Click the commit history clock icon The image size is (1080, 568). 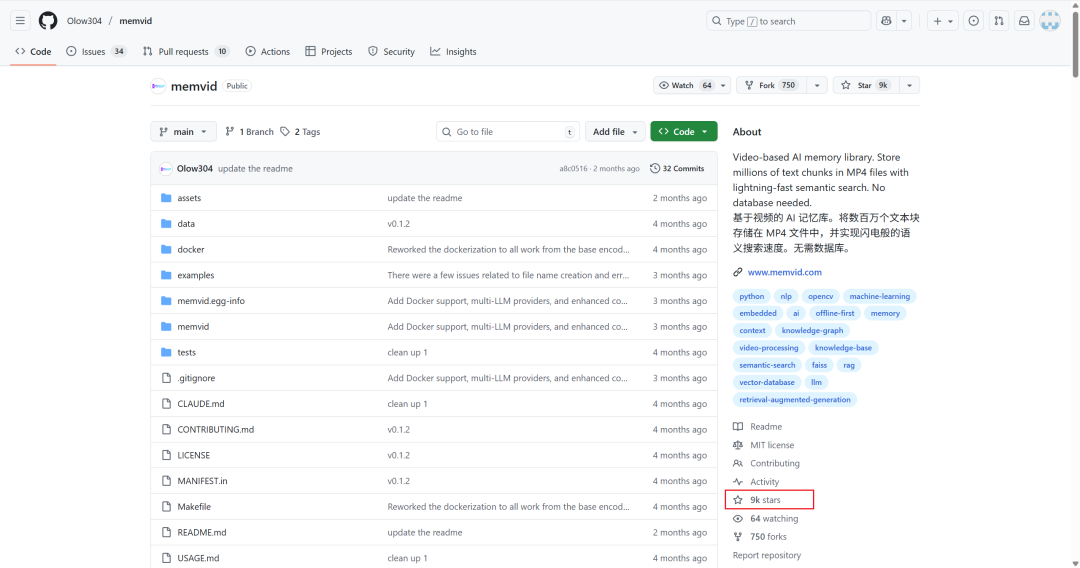(654, 168)
